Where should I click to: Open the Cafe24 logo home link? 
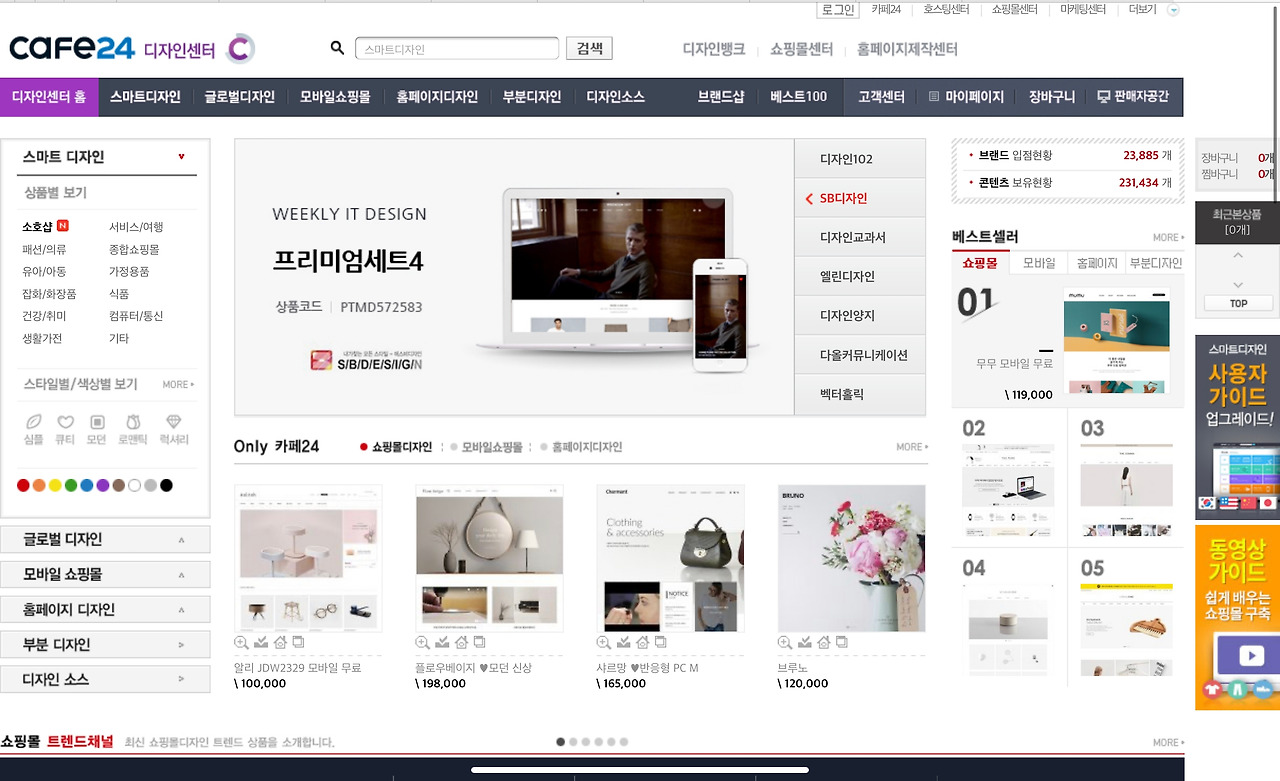tap(71, 48)
